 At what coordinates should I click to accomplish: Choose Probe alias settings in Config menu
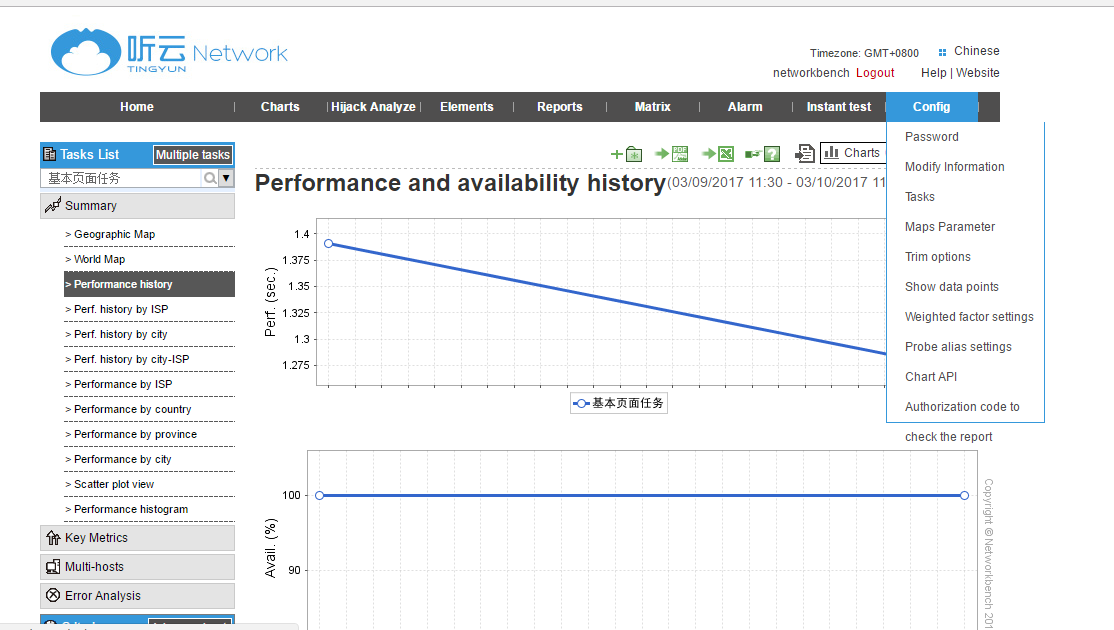958,347
